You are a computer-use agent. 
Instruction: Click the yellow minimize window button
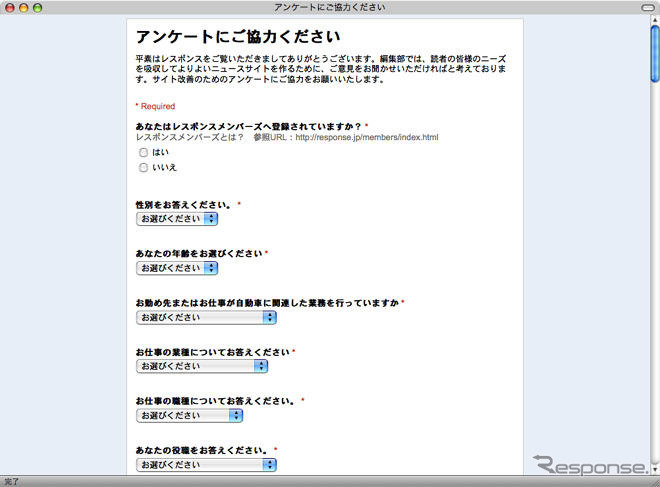point(24,8)
